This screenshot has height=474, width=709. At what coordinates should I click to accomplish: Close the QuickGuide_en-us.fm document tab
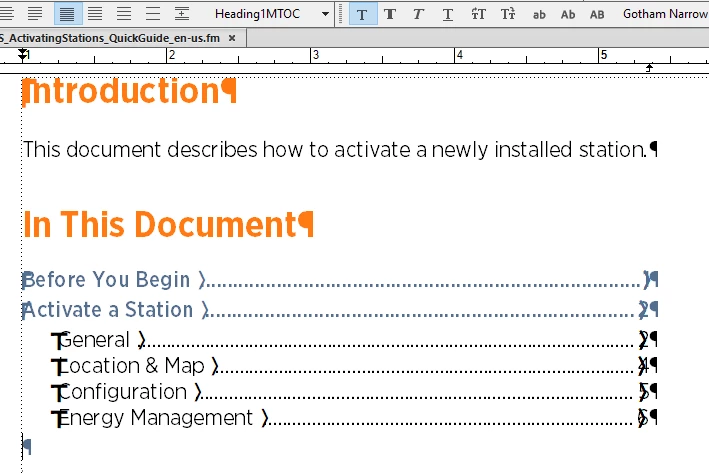(232, 38)
